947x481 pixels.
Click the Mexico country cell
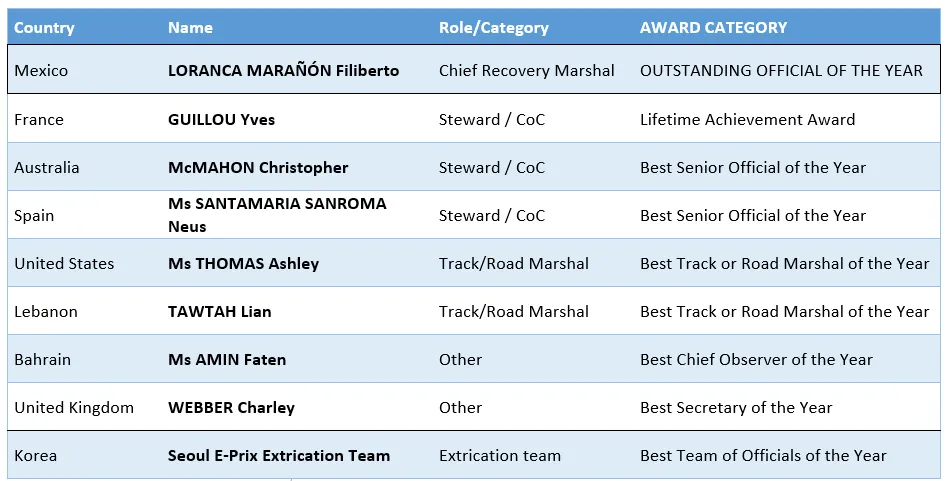(41, 71)
